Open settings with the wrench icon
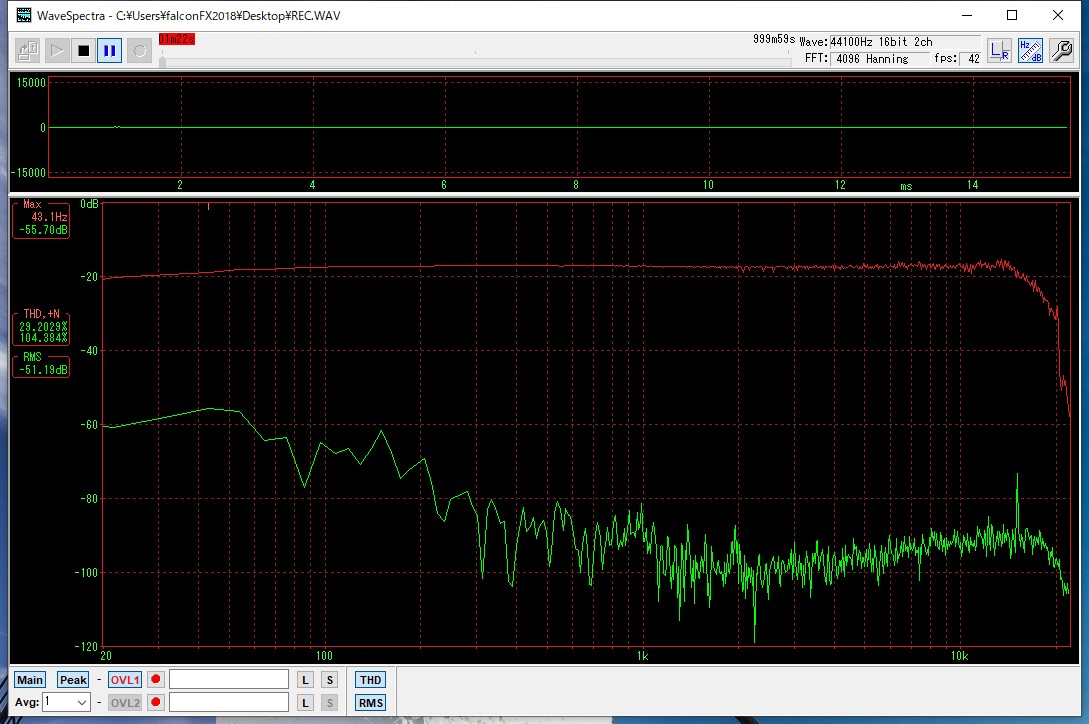 [1061, 51]
